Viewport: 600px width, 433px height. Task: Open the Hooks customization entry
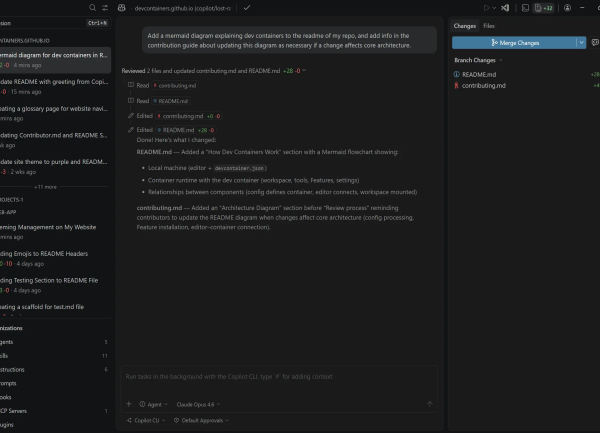[55, 397]
